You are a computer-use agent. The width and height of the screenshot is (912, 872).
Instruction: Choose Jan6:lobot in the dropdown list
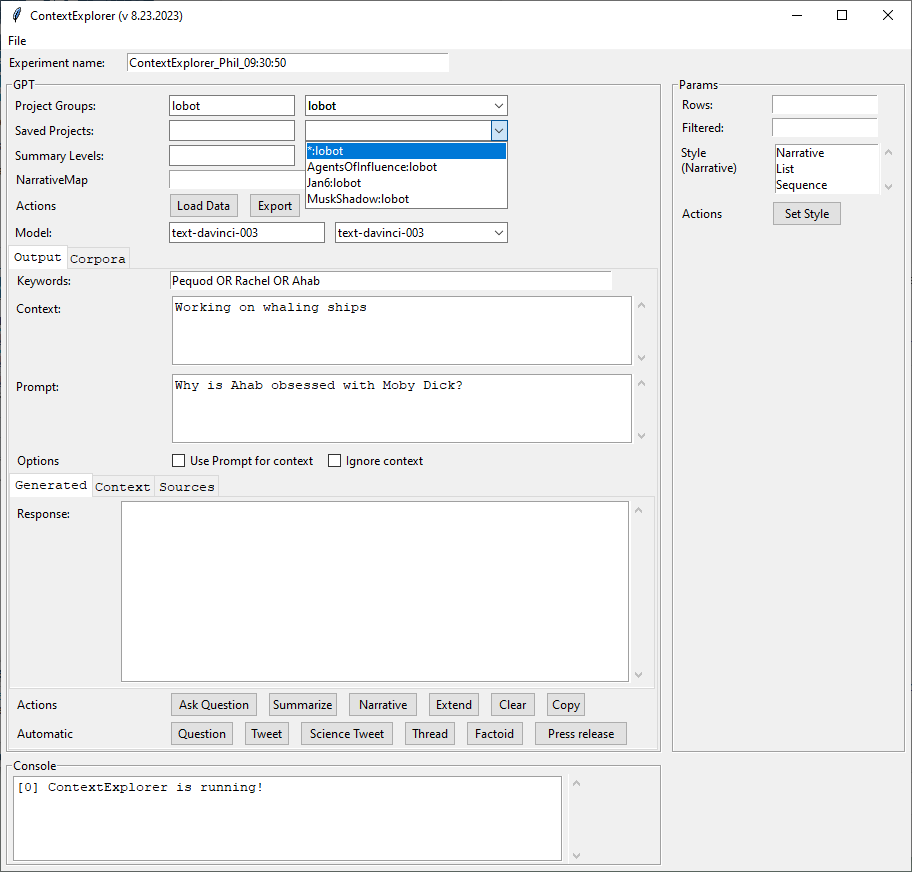(334, 183)
